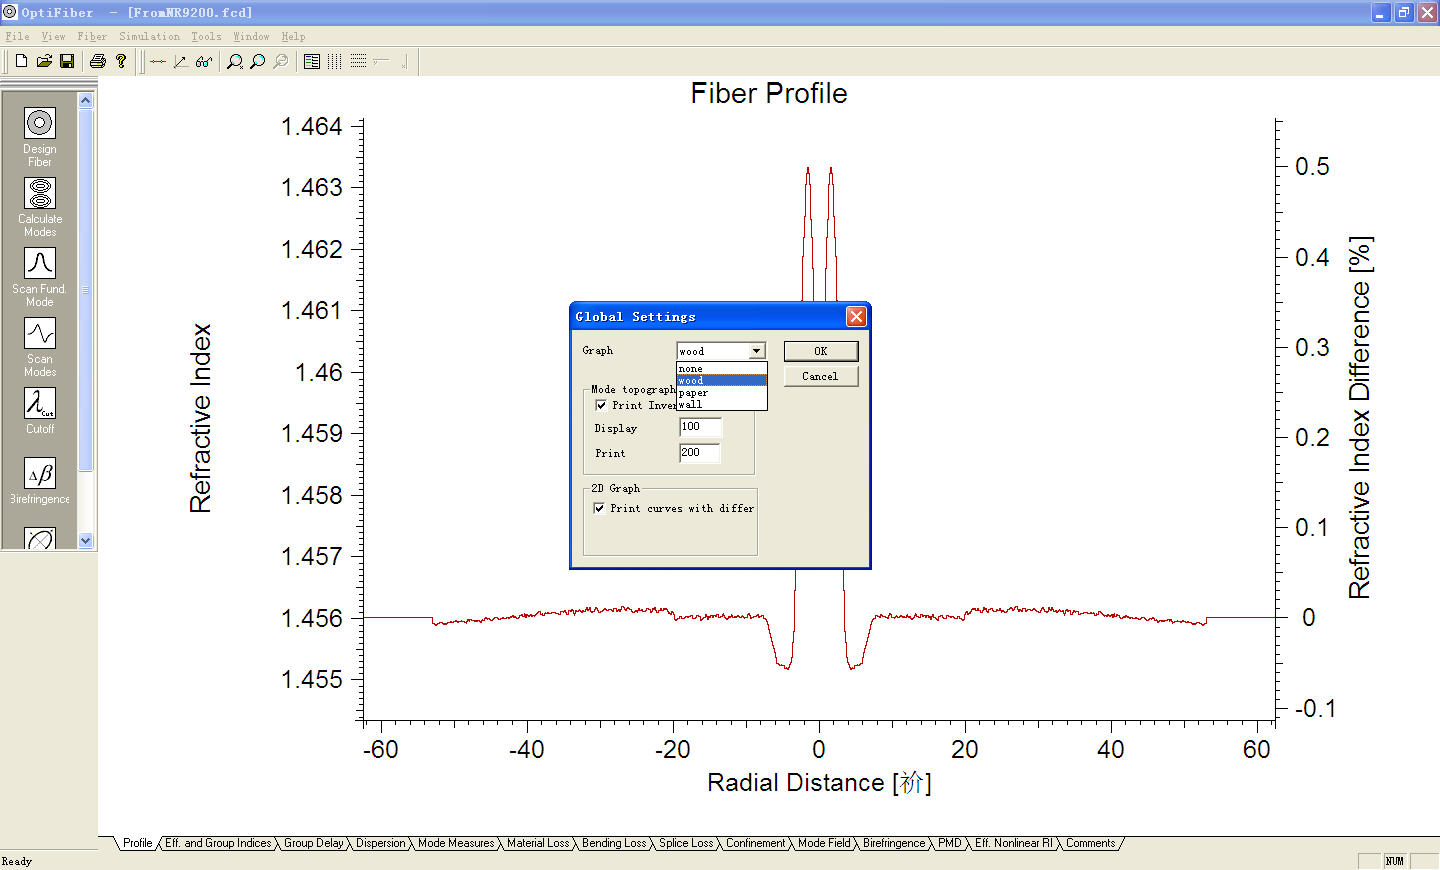
Task: Toggle the legend list toolbar icon
Action: [x=312, y=61]
